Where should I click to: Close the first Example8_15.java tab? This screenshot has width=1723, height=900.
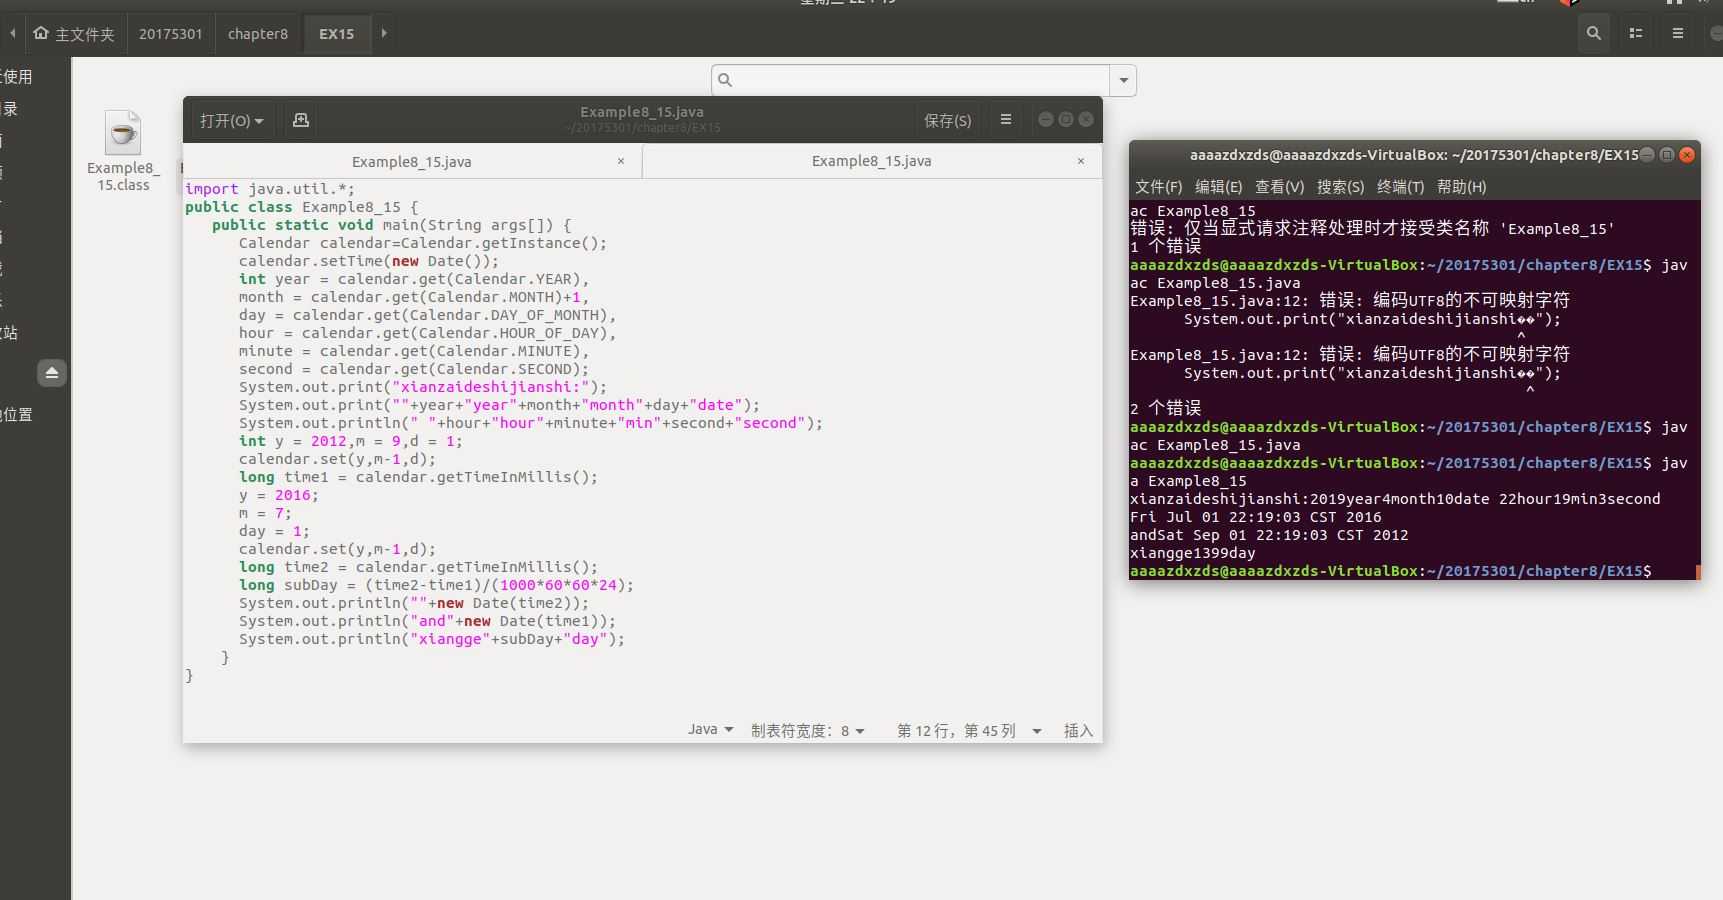pyautogui.click(x=621, y=161)
